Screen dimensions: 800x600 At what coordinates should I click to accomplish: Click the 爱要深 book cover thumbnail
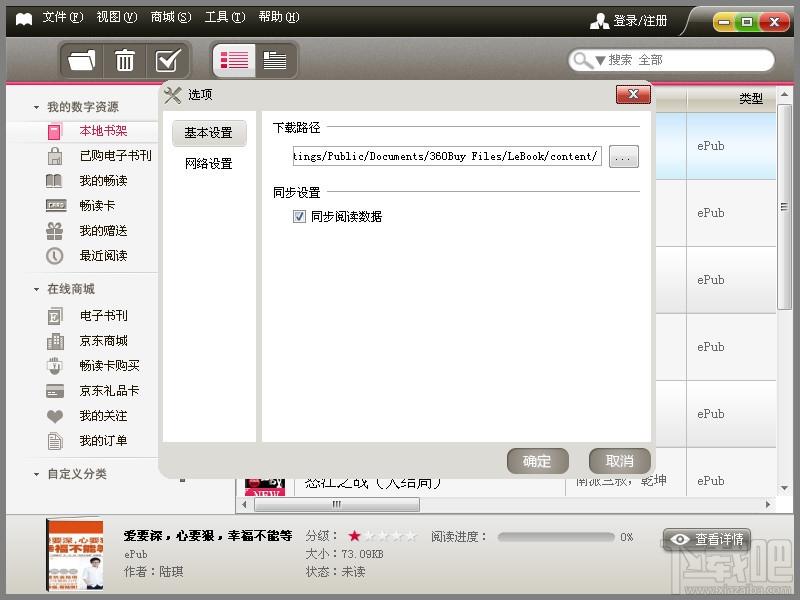[x=75, y=555]
